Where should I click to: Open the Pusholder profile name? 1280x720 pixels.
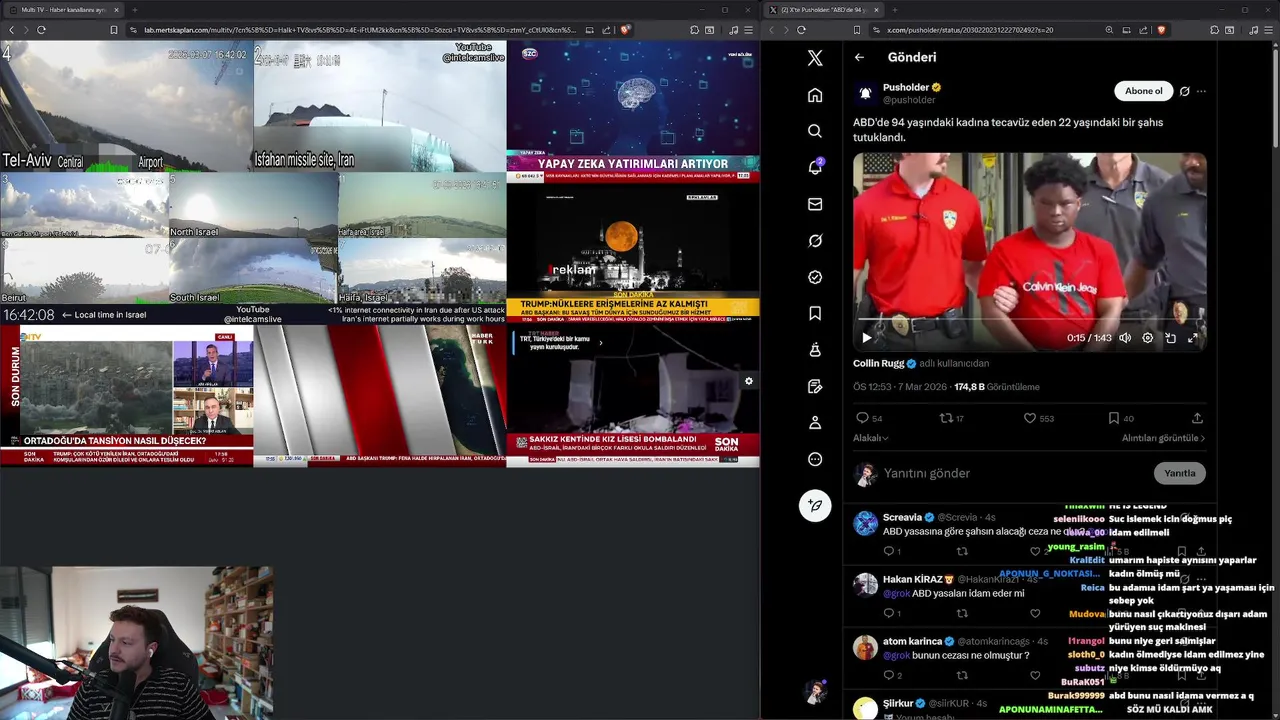point(906,87)
